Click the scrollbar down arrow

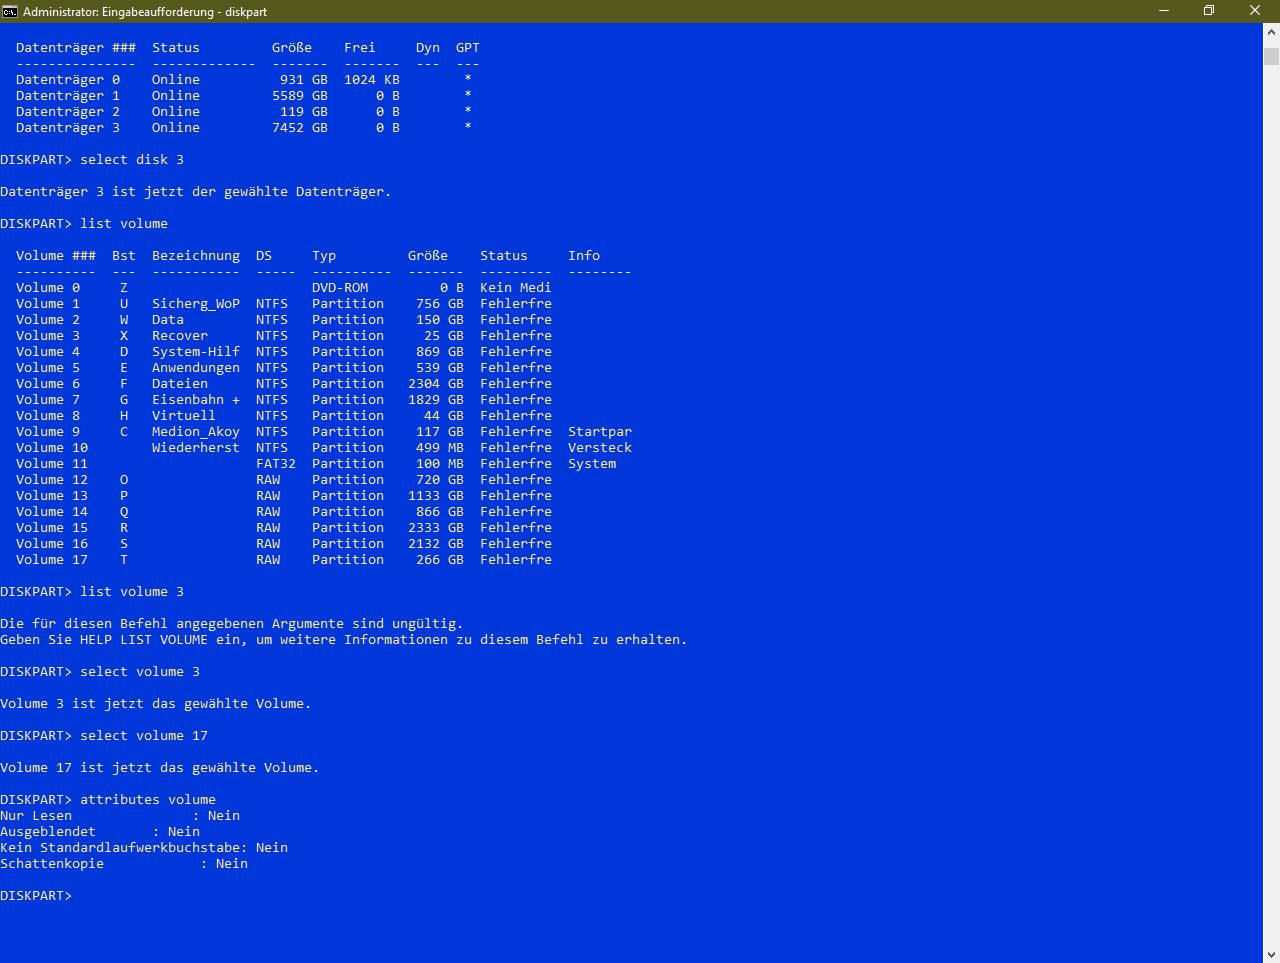point(1271,954)
